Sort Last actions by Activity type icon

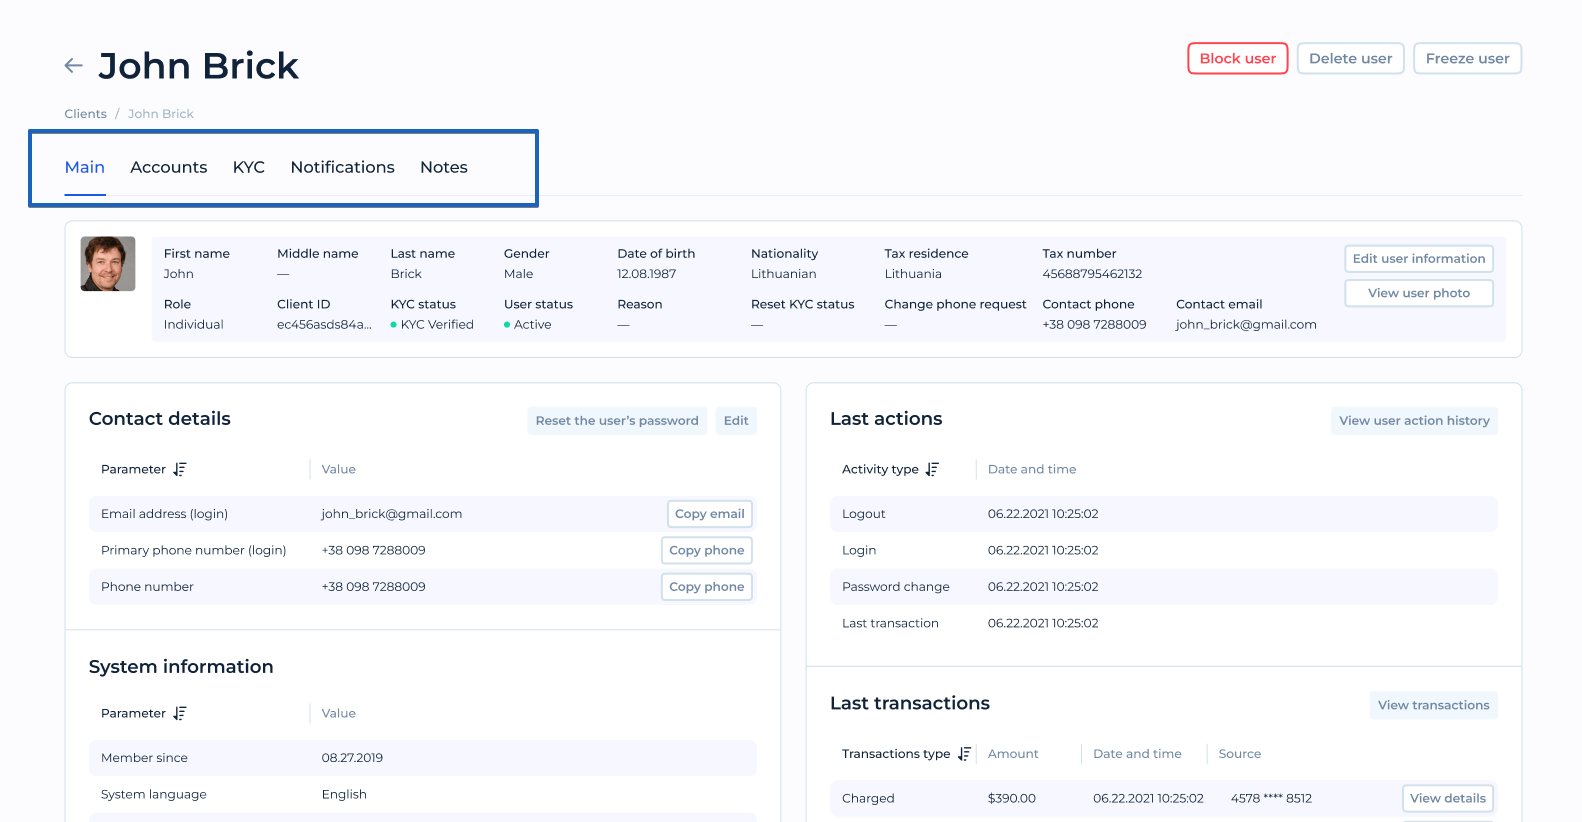point(932,469)
